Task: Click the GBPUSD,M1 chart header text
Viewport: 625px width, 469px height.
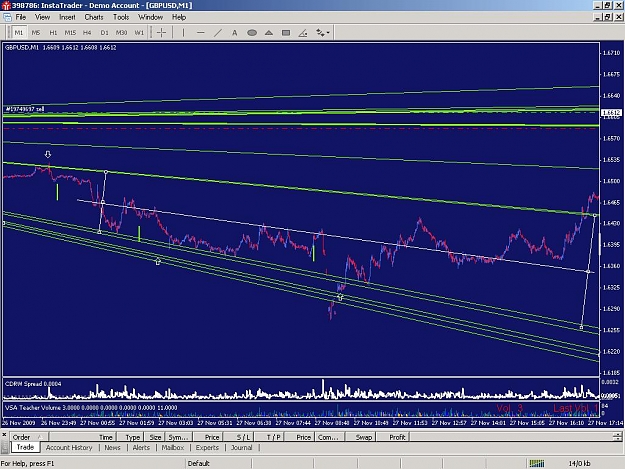Action: tap(61, 47)
